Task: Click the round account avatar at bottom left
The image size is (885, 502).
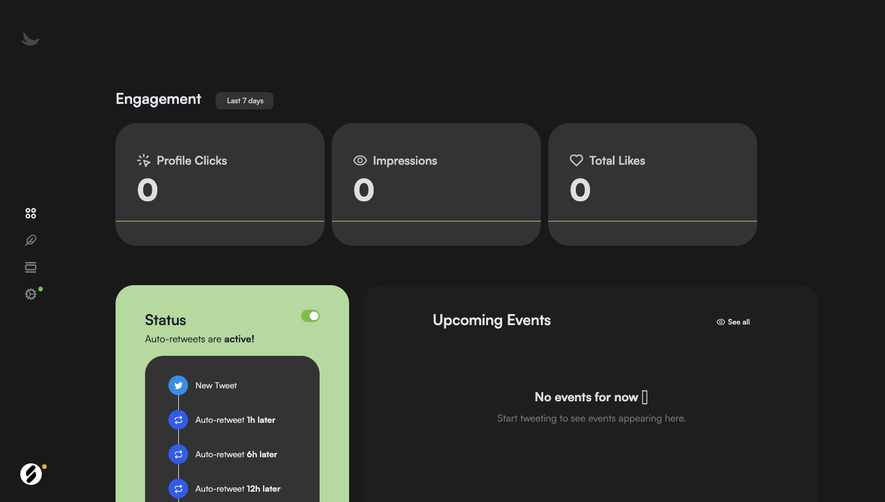Action: 31,474
